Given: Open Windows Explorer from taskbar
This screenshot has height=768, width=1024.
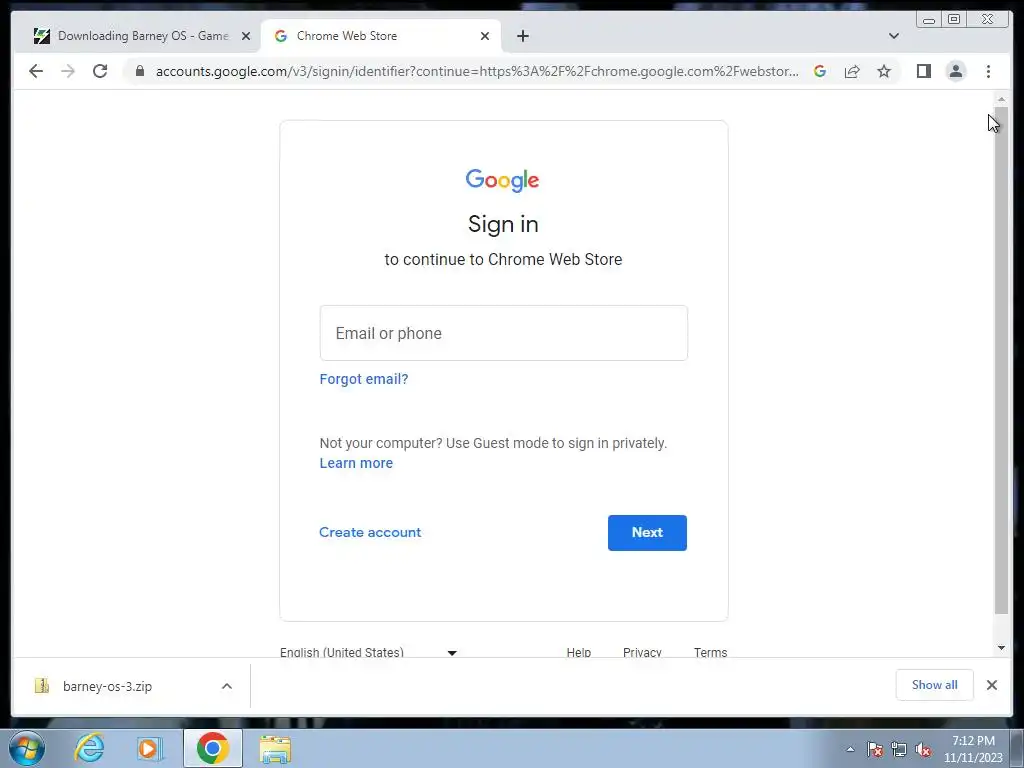Looking at the screenshot, I should [275, 748].
